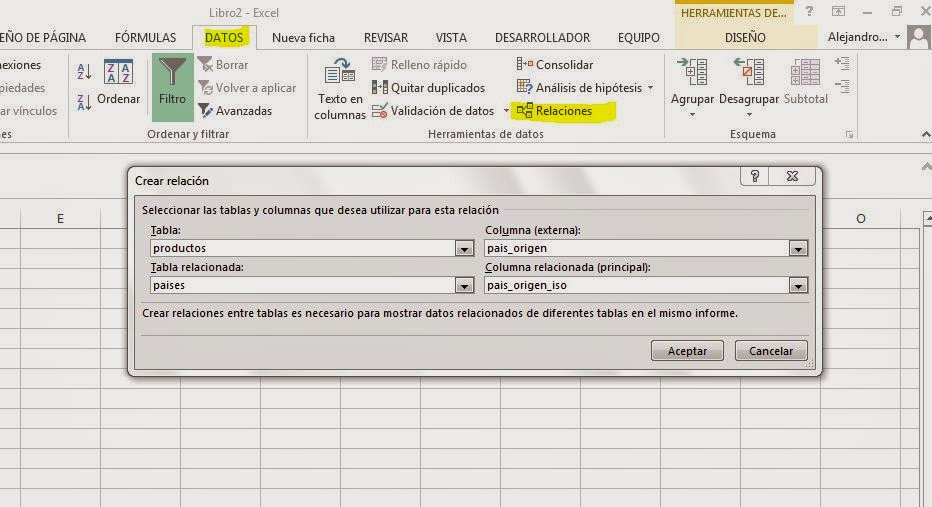Click Relleno rápido
The width and height of the screenshot is (932, 507).
(x=420, y=64)
